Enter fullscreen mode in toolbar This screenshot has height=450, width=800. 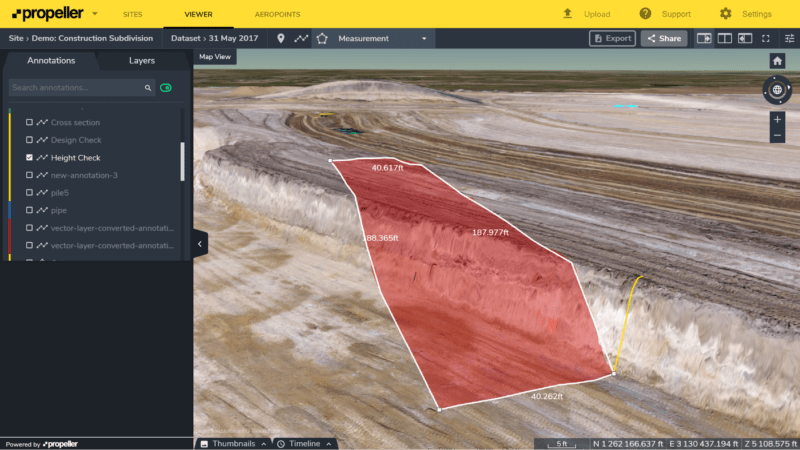click(x=766, y=38)
